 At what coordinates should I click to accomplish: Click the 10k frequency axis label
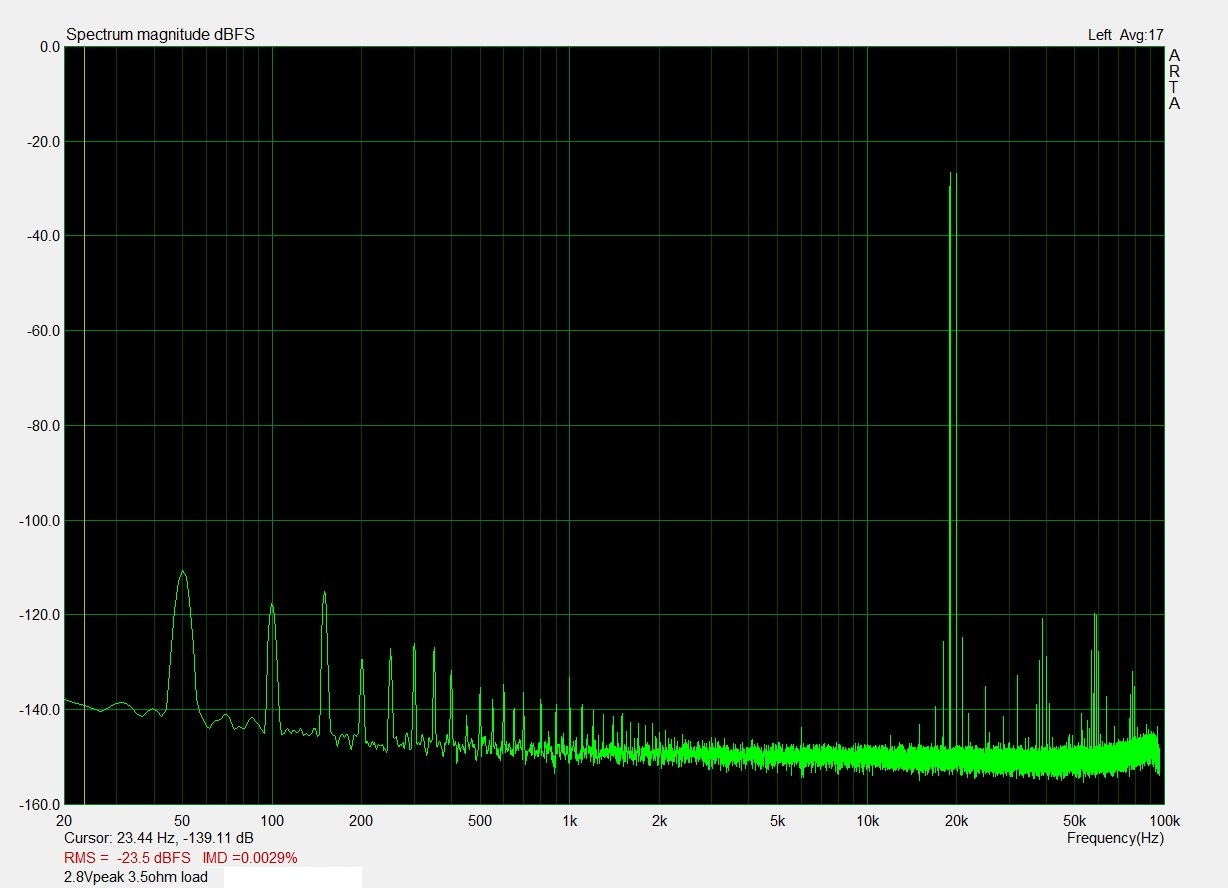(x=867, y=821)
